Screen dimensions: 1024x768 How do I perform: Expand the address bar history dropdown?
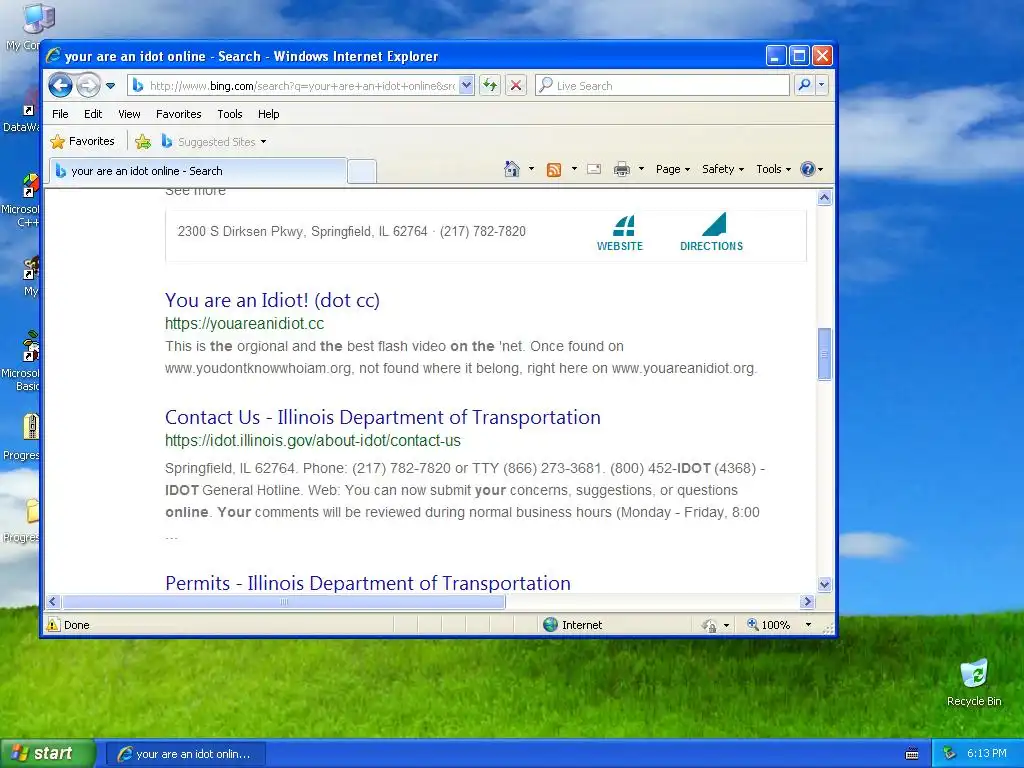coord(466,86)
